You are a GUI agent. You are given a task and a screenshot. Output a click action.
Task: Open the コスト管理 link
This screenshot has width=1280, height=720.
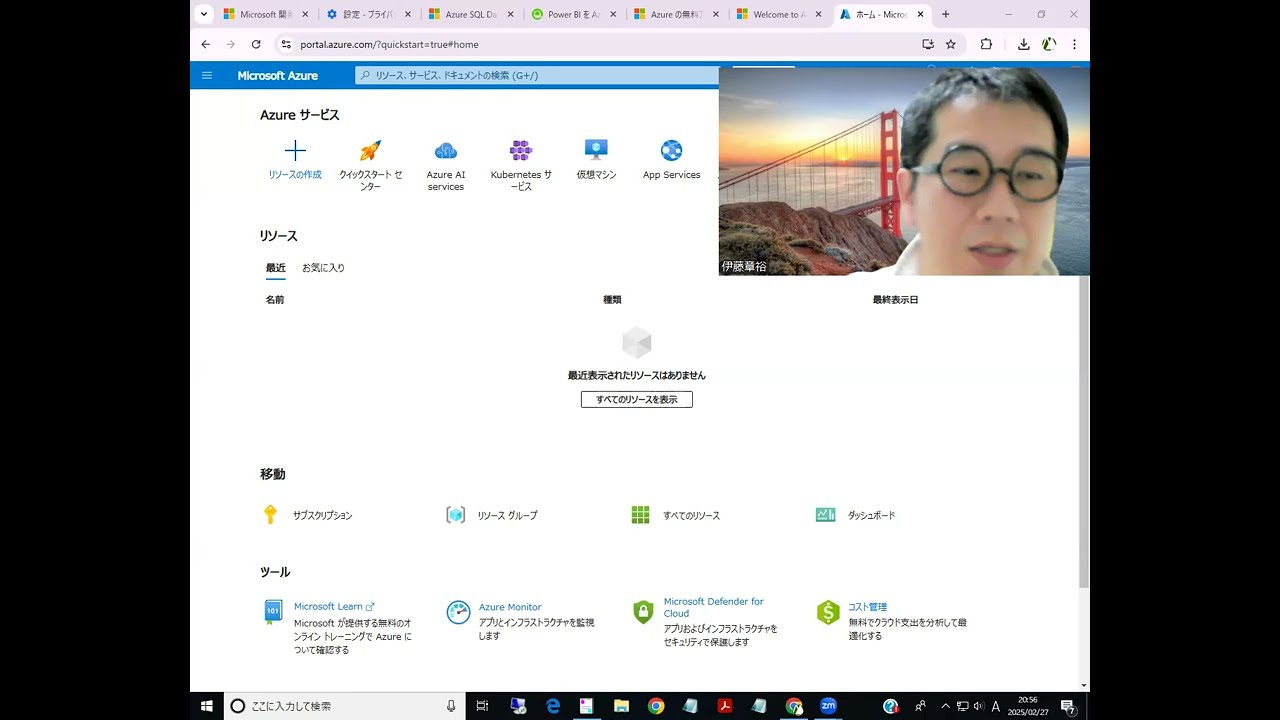pos(868,607)
